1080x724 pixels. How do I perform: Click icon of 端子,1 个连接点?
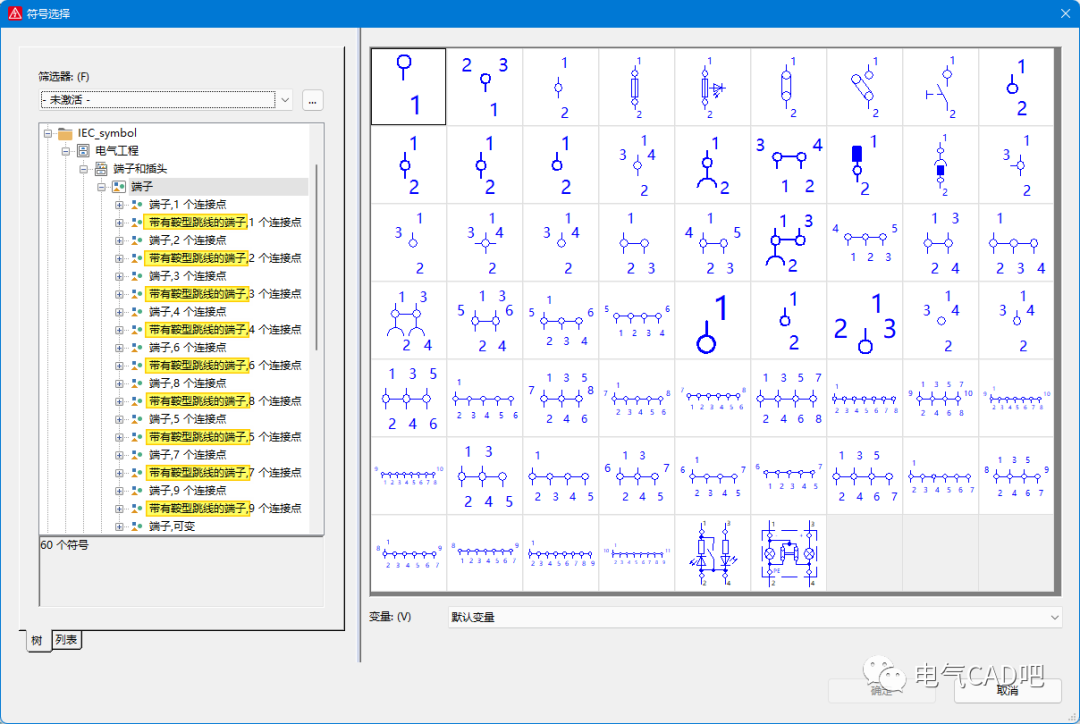[x=136, y=205]
